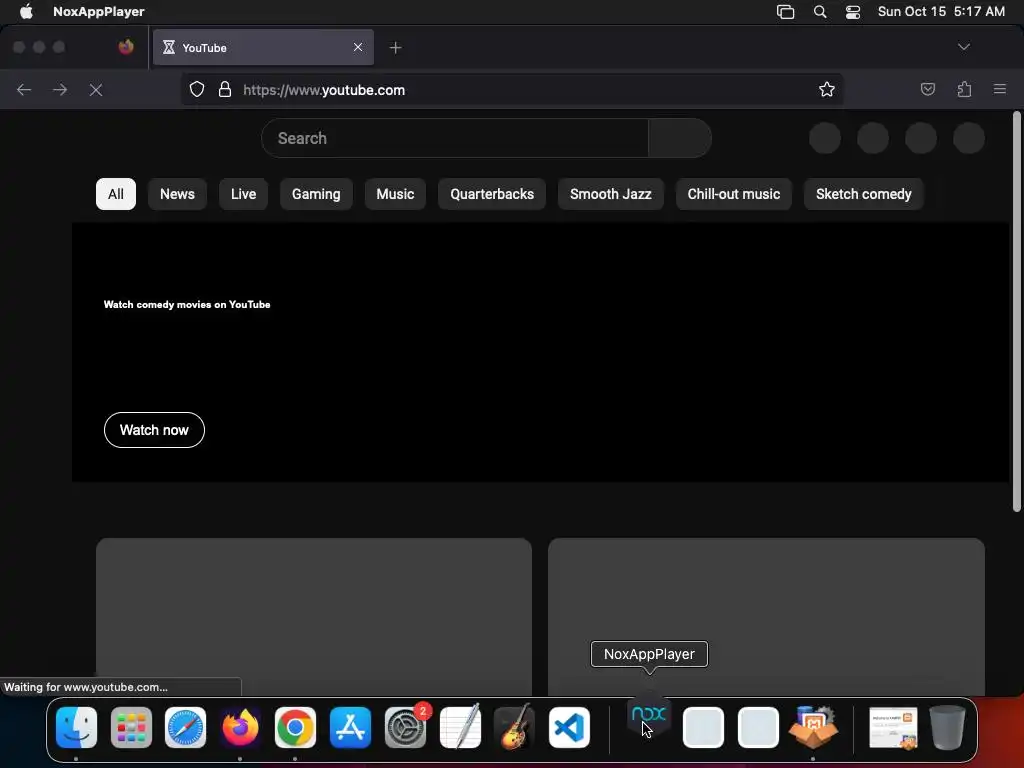Open Finder from the dock
Image resolution: width=1024 pixels, height=768 pixels.
[76, 728]
